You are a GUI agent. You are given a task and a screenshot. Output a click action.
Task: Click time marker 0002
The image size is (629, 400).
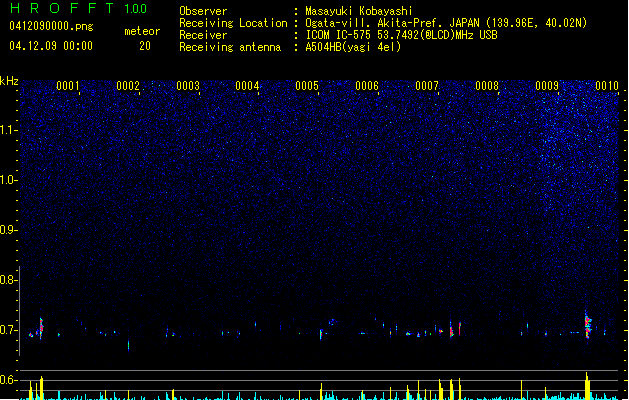(x=128, y=86)
